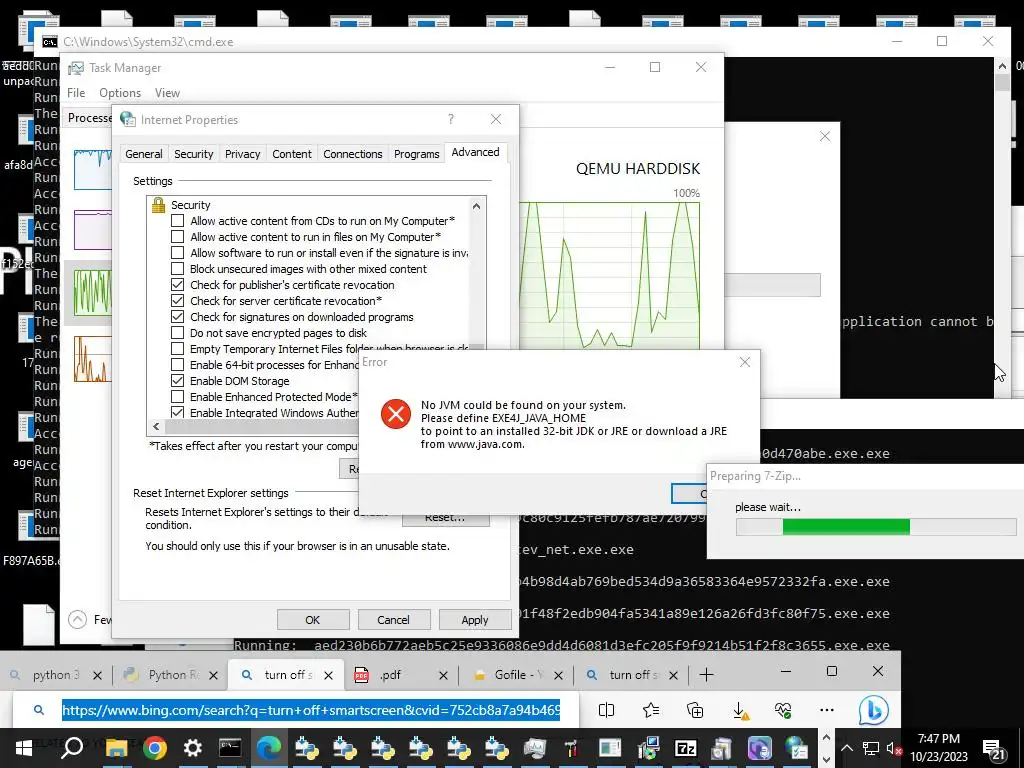Click OK in Internet Properties
This screenshot has height=768, width=1024.
coord(313,620)
